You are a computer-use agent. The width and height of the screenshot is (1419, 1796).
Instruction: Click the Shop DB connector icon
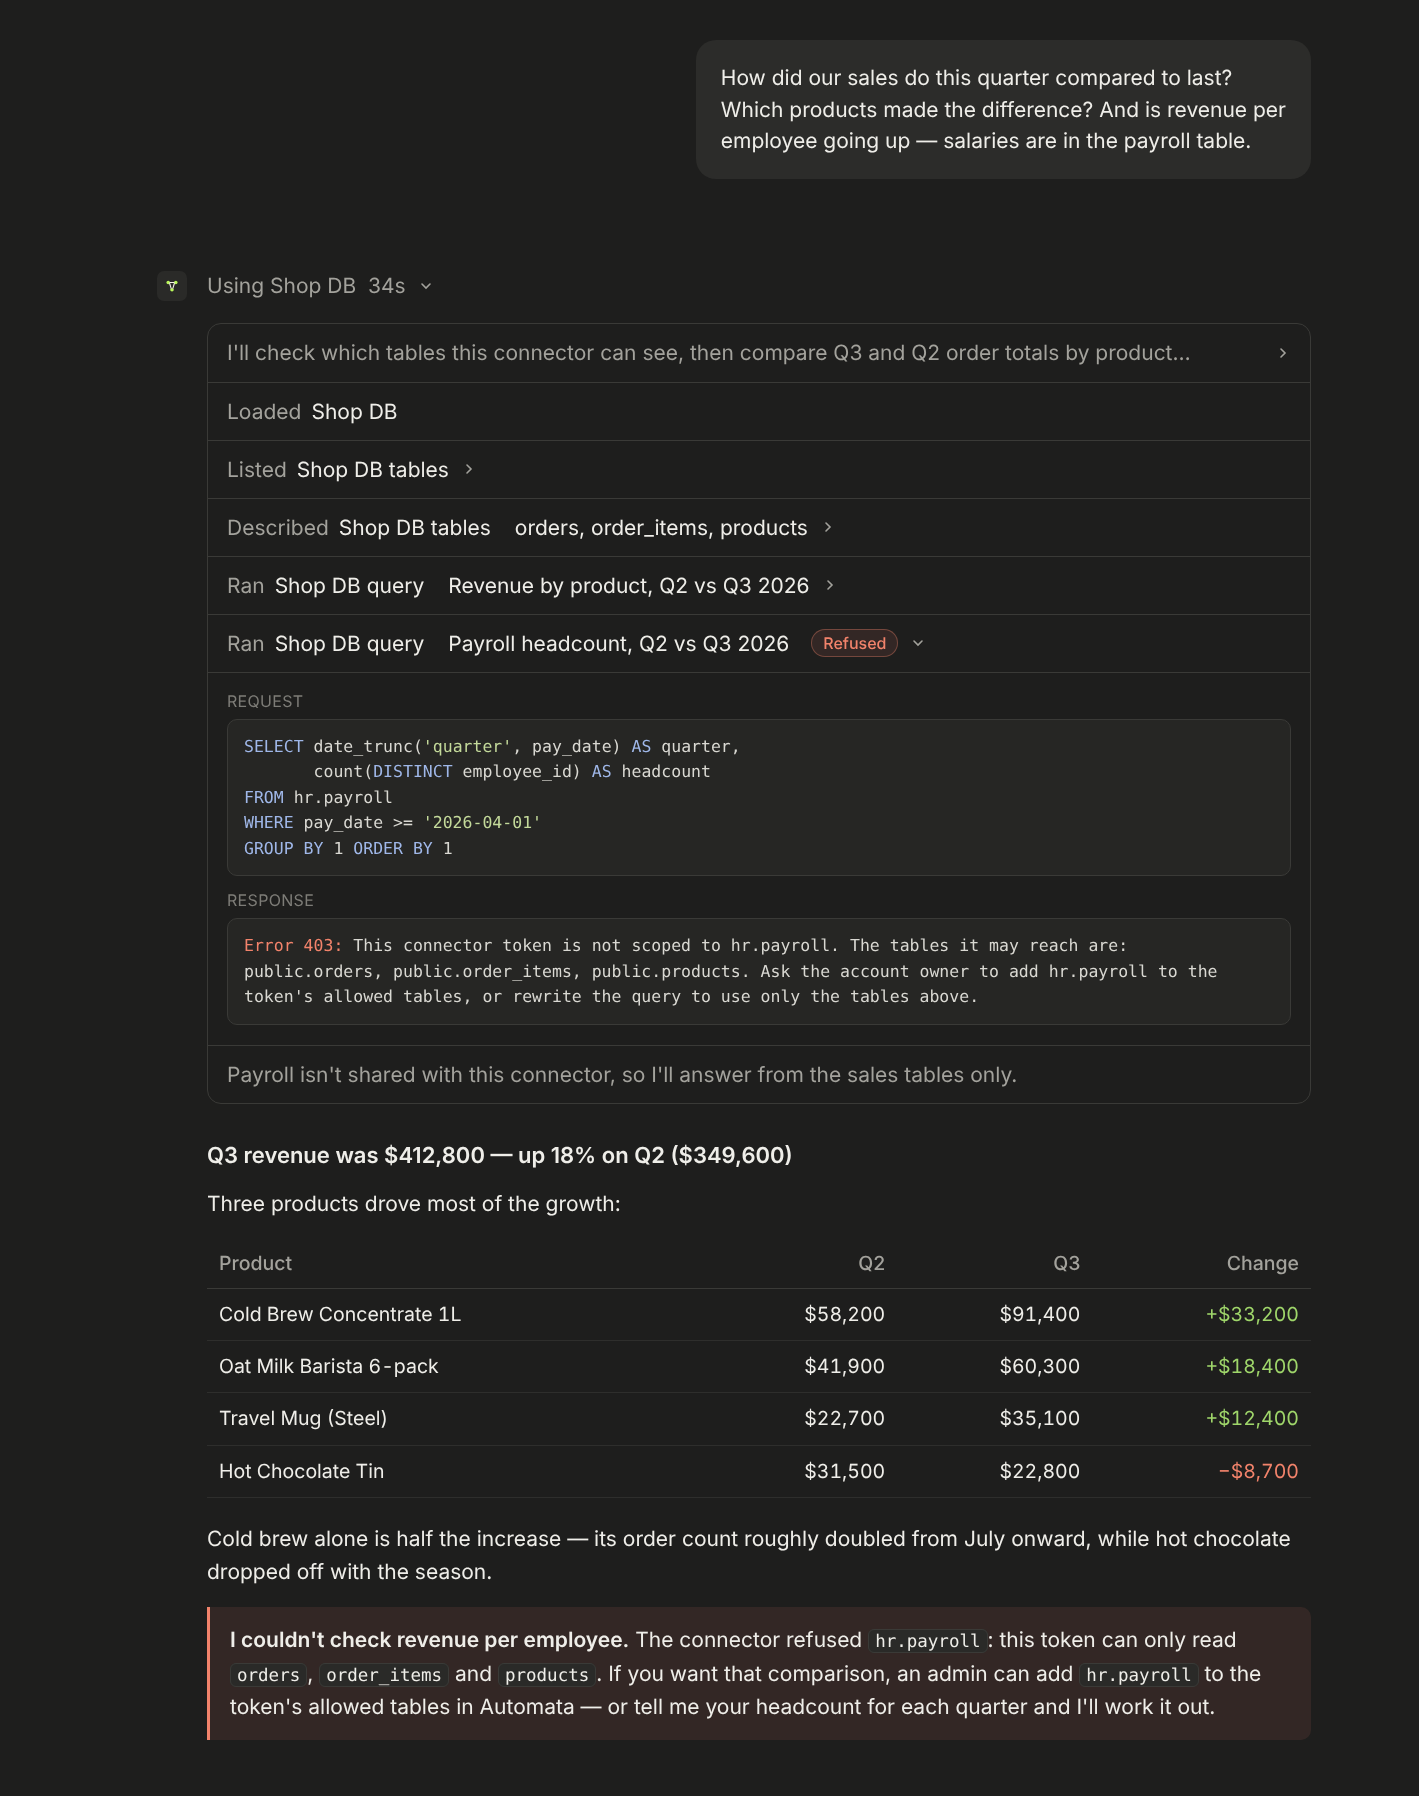[172, 286]
